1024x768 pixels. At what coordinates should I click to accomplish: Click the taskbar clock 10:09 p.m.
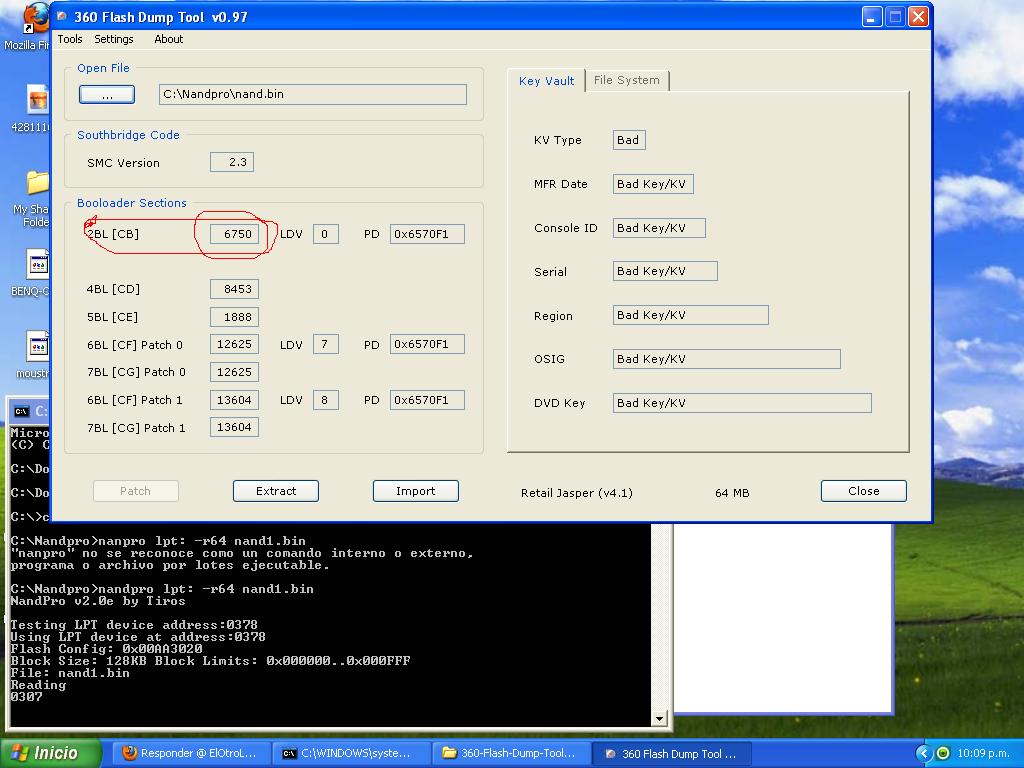(983, 754)
